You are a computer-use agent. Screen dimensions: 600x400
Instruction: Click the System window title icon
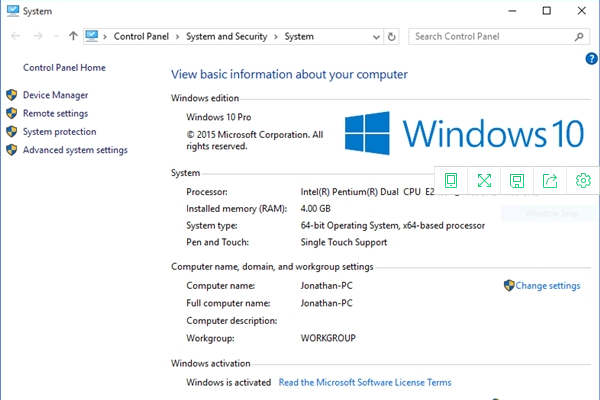coord(13,11)
